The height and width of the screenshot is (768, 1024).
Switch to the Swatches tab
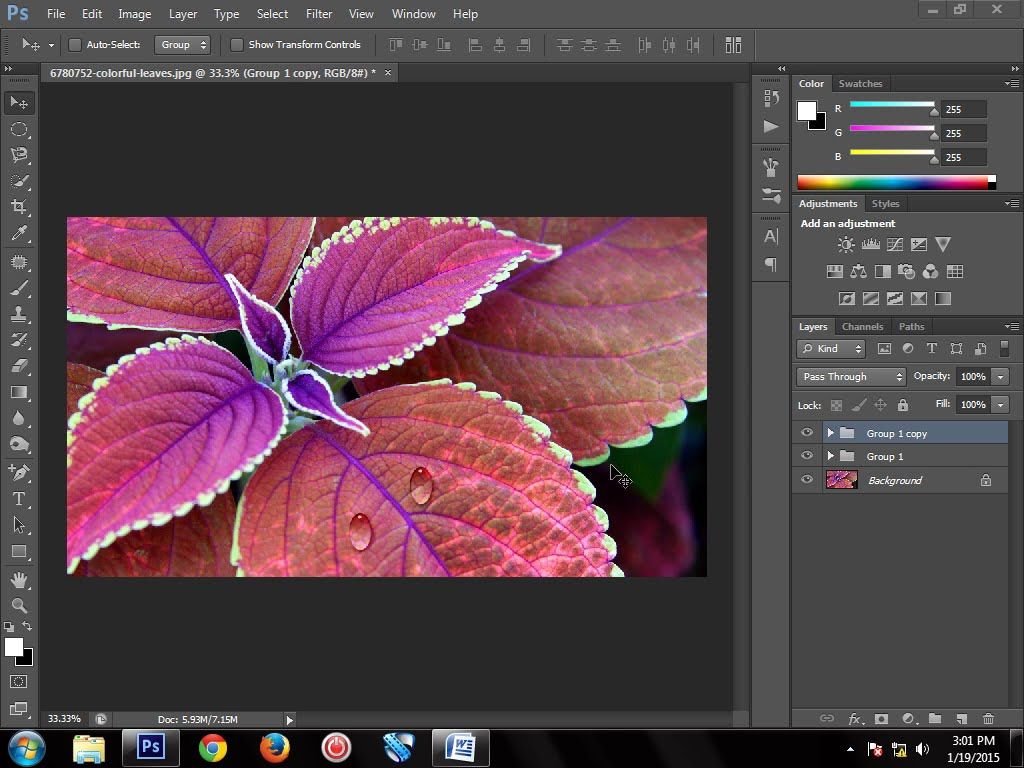coord(860,84)
